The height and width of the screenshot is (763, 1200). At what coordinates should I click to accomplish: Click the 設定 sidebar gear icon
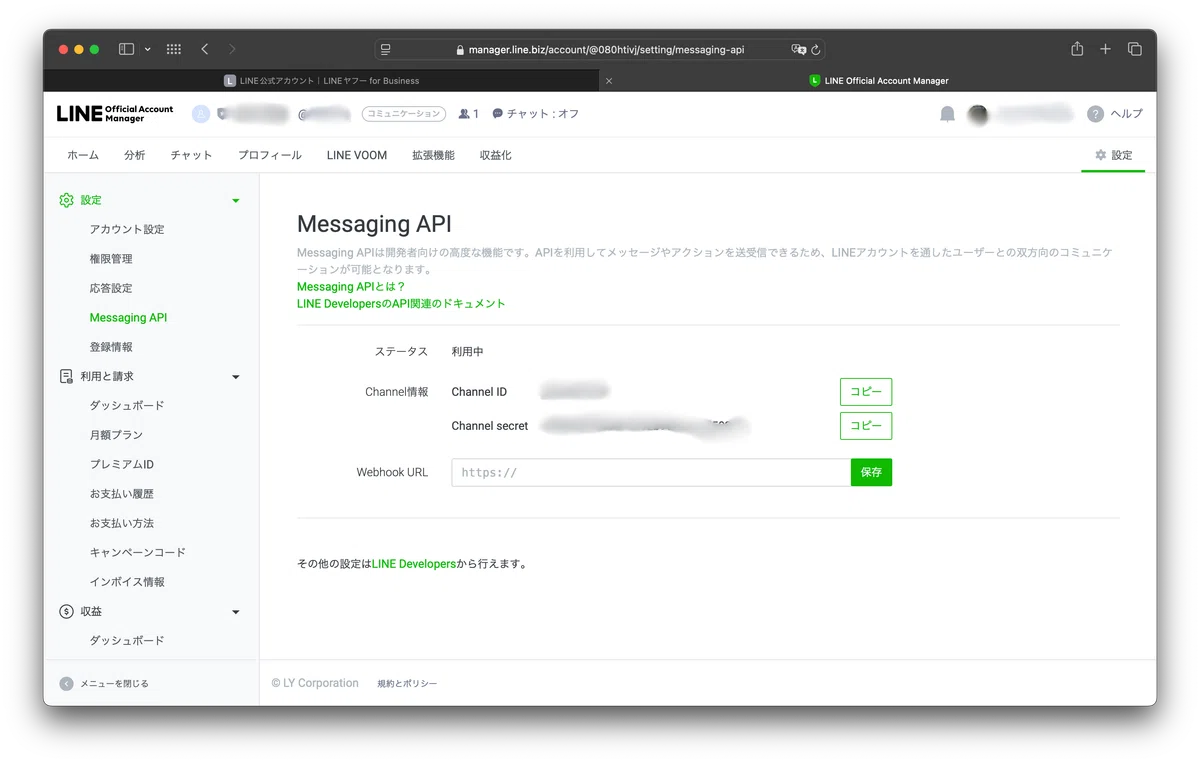click(66, 200)
